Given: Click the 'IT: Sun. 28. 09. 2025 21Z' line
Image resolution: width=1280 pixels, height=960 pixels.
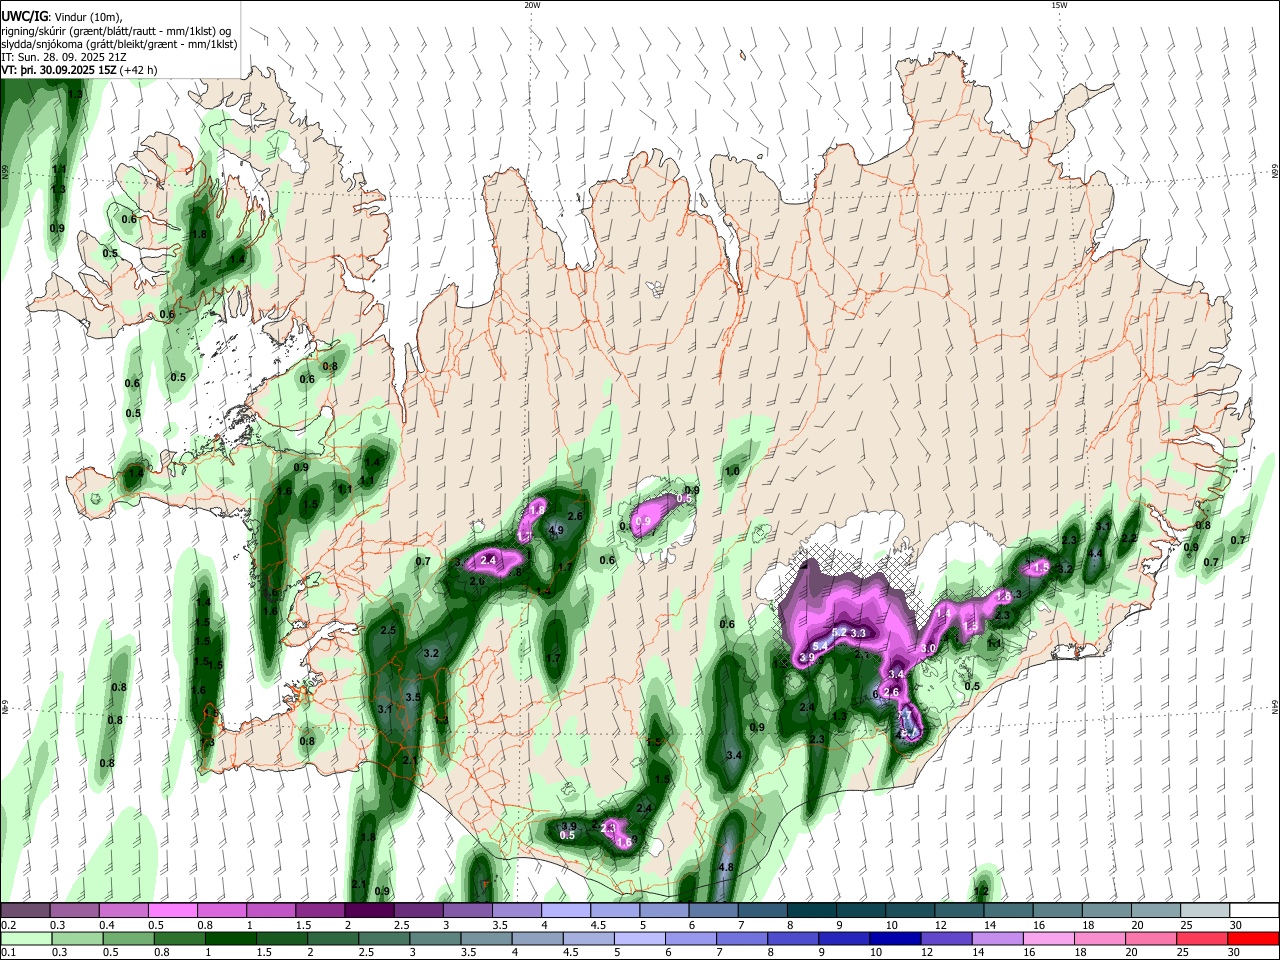Looking at the screenshot, I should point(64,58).
